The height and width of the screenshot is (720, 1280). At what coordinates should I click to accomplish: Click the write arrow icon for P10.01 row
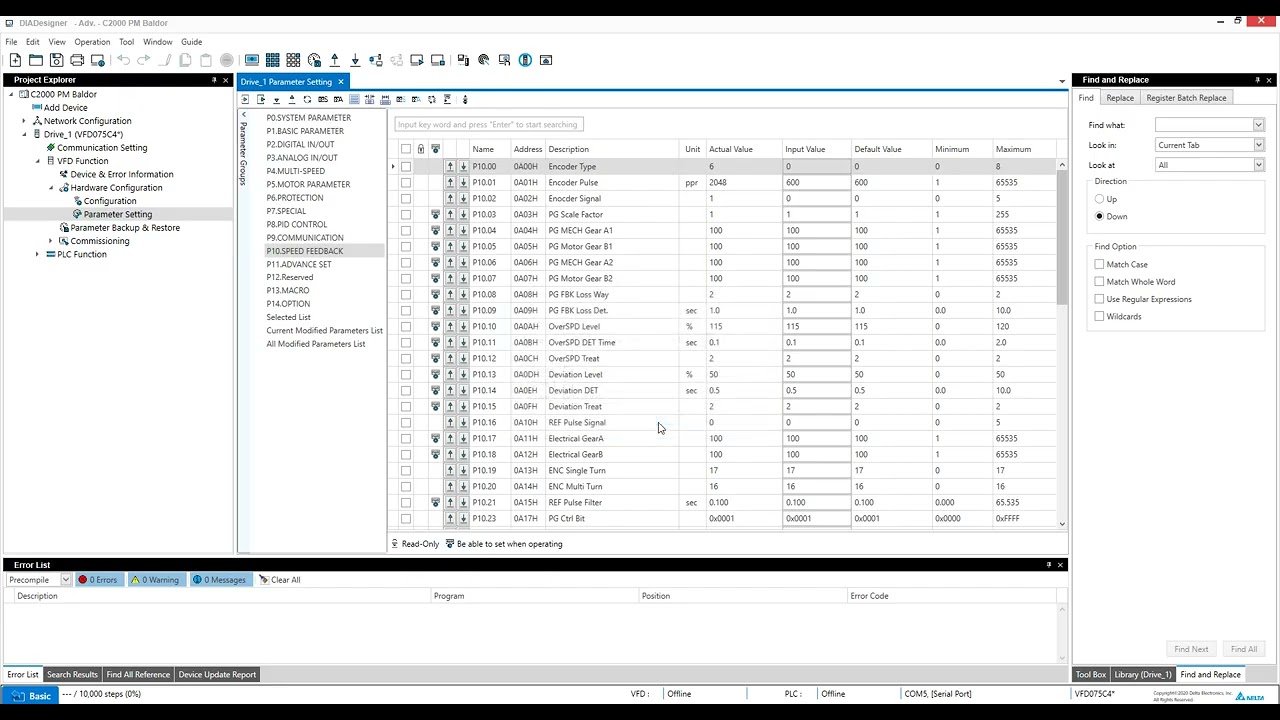click(x=463, y=182)
